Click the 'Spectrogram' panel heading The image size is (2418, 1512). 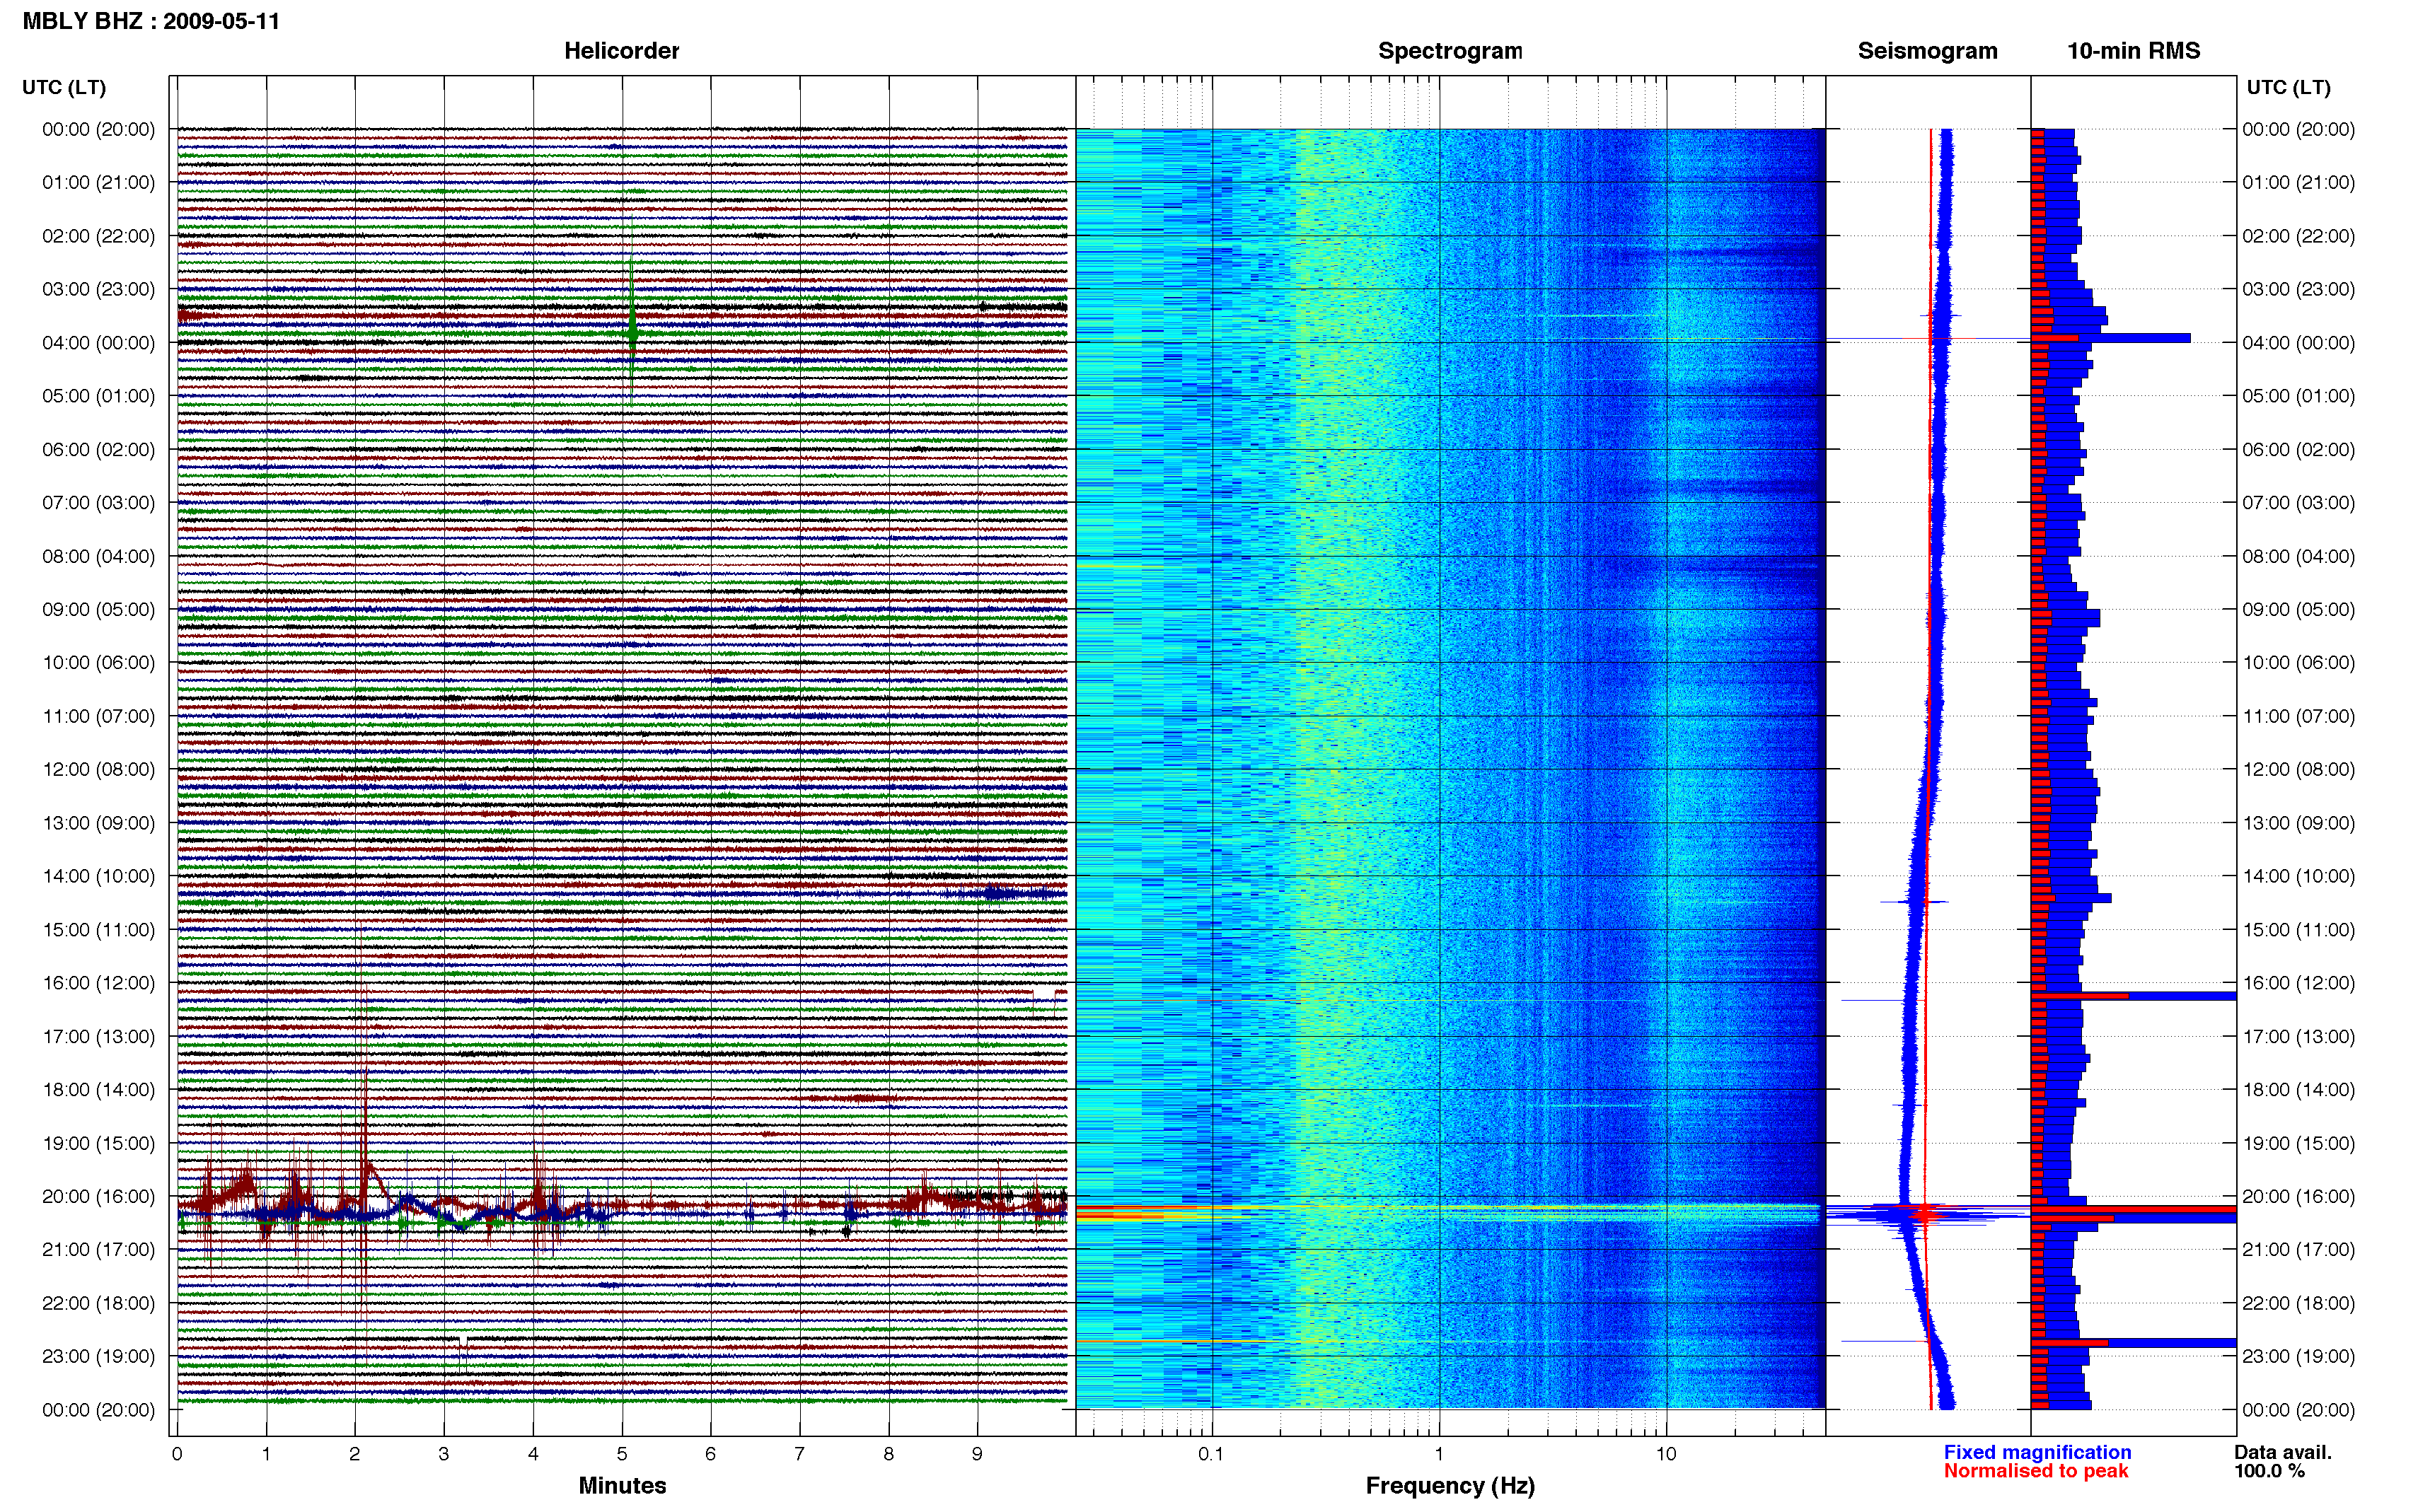1450,51
